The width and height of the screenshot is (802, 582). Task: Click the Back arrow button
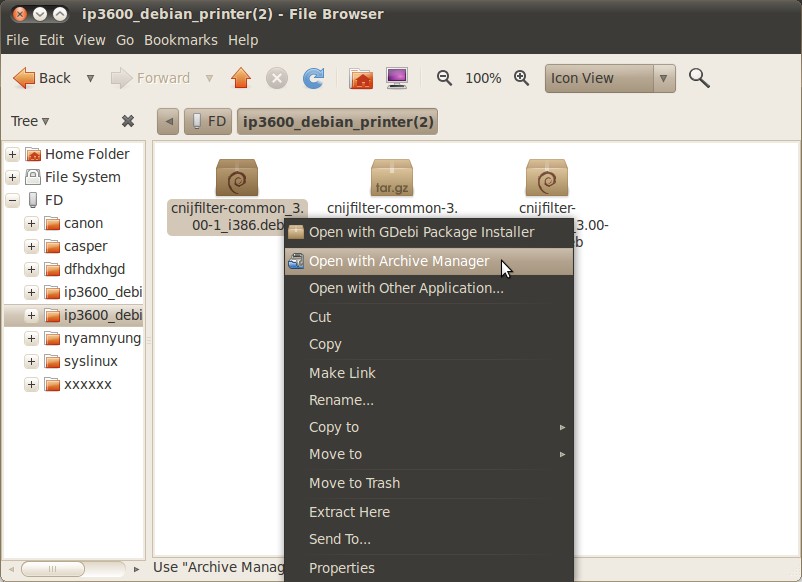click(x=42, y=78)
